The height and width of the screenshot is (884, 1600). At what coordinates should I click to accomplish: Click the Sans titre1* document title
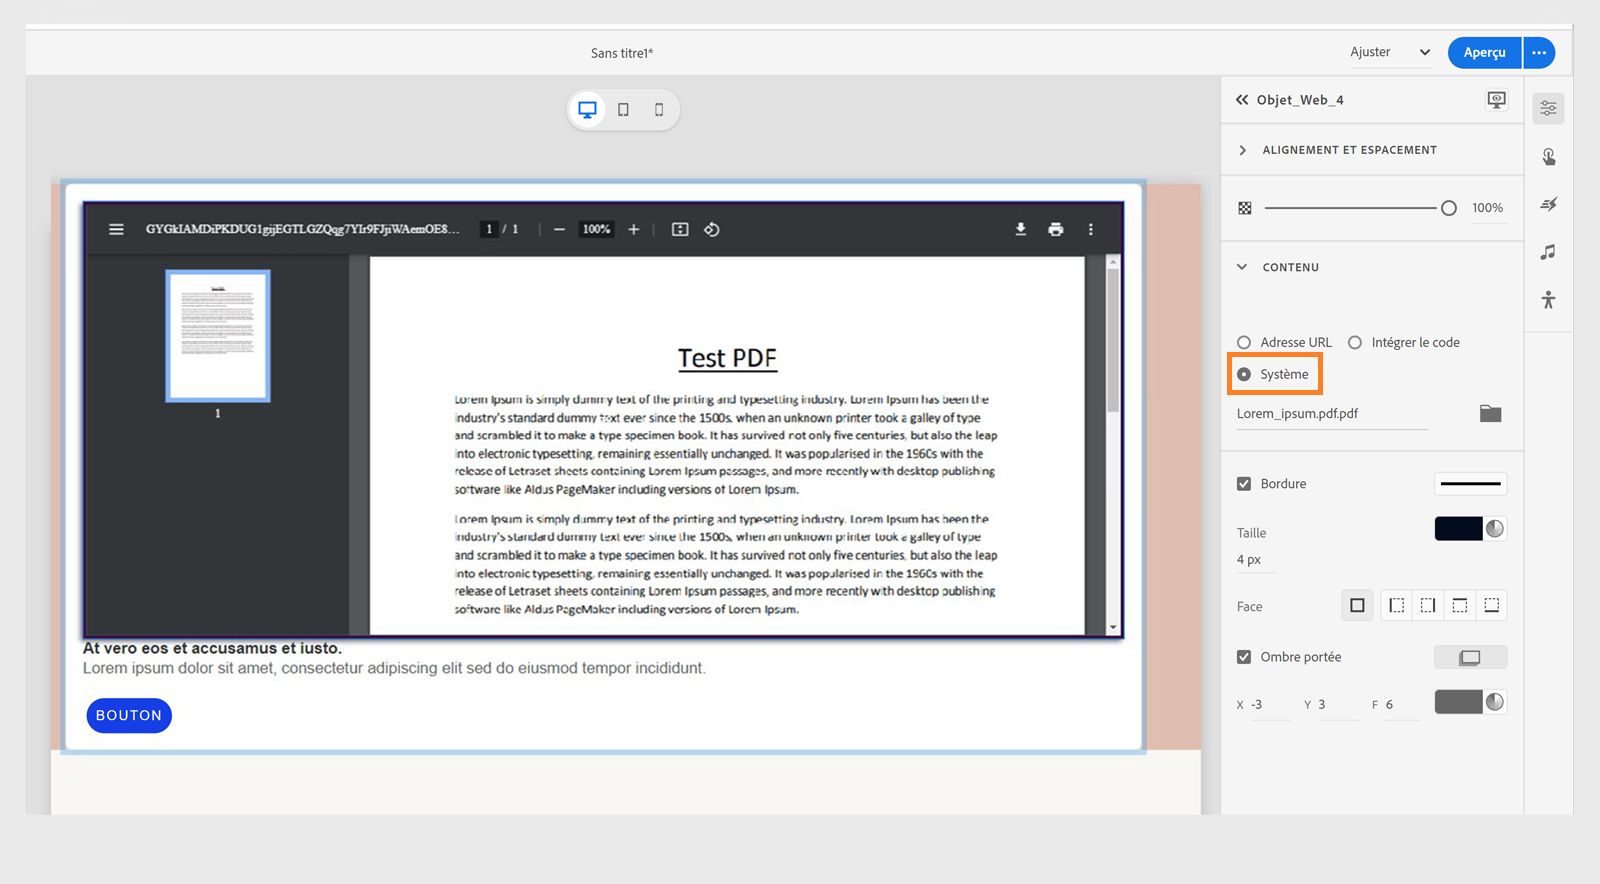[622, 53]
